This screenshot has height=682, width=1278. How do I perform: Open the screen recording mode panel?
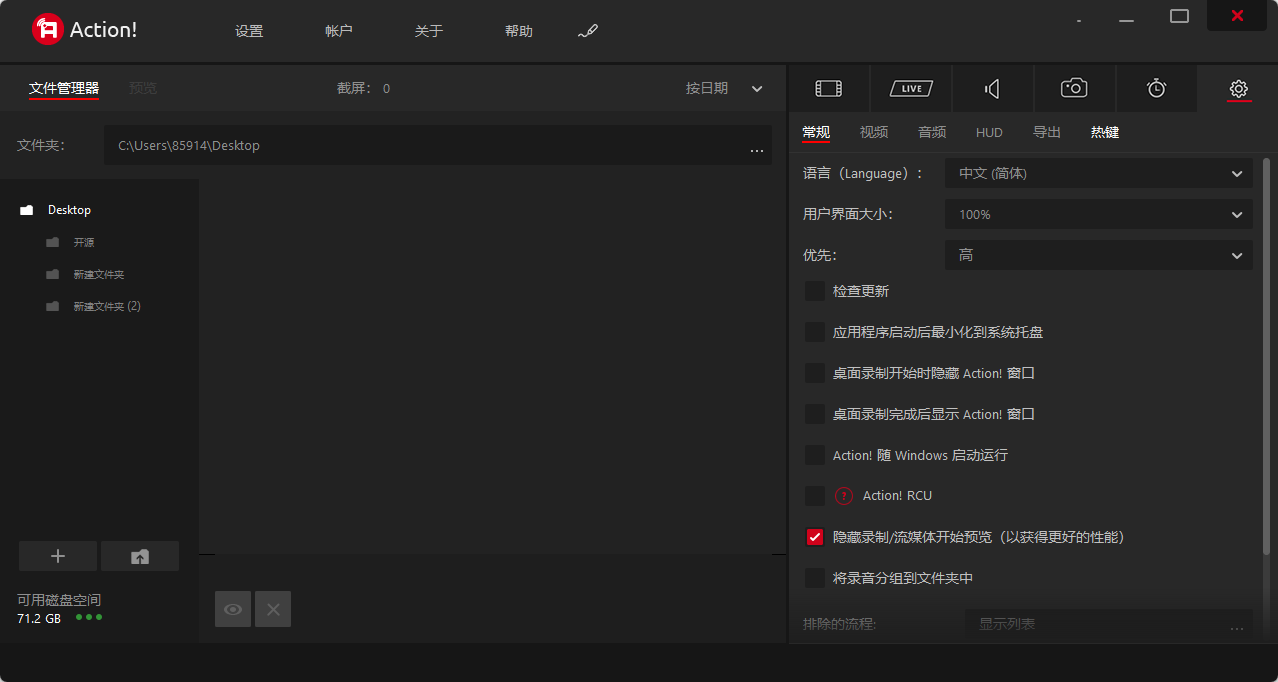(828, 88)
